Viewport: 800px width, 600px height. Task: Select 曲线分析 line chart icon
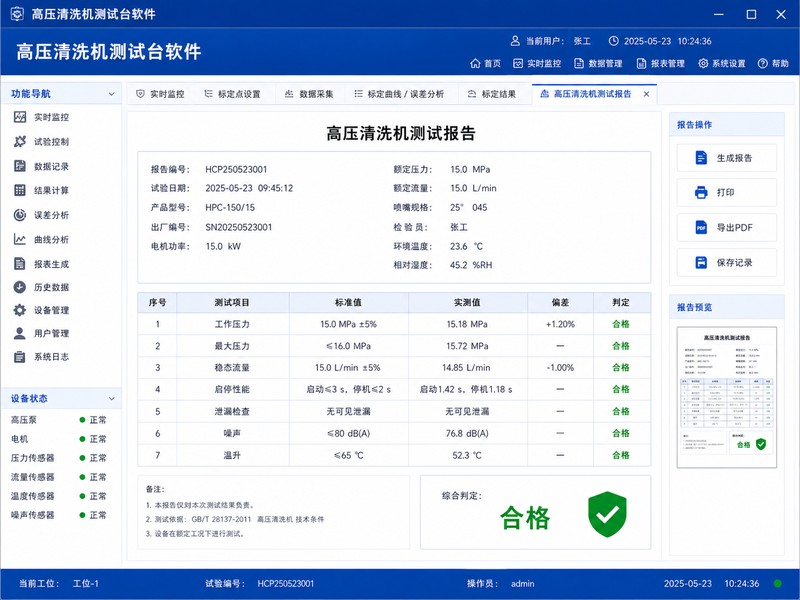coord(19,239)
